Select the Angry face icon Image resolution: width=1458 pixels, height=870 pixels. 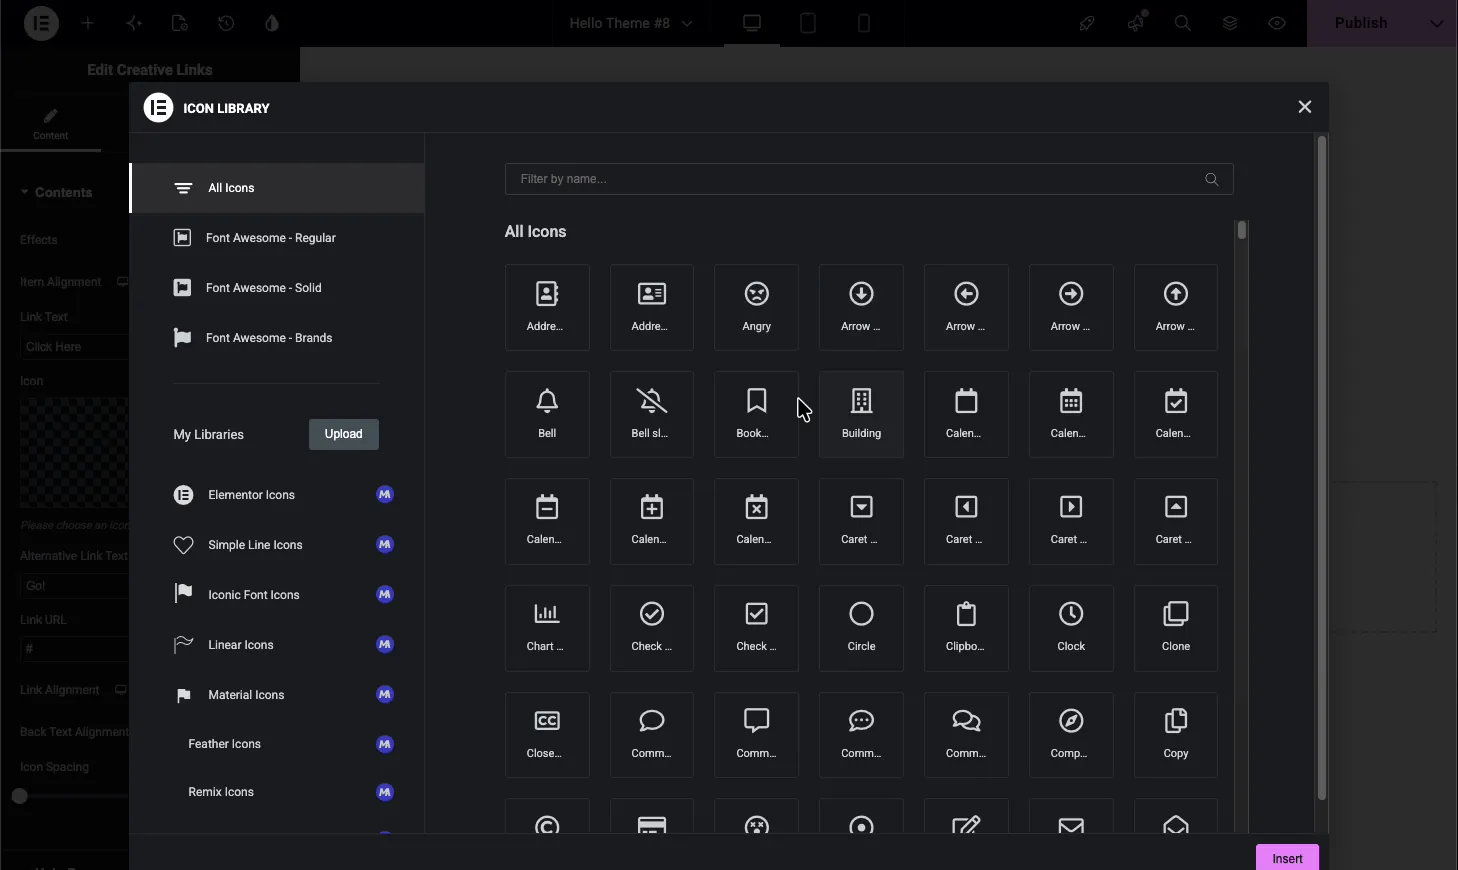tap(756, 308)
